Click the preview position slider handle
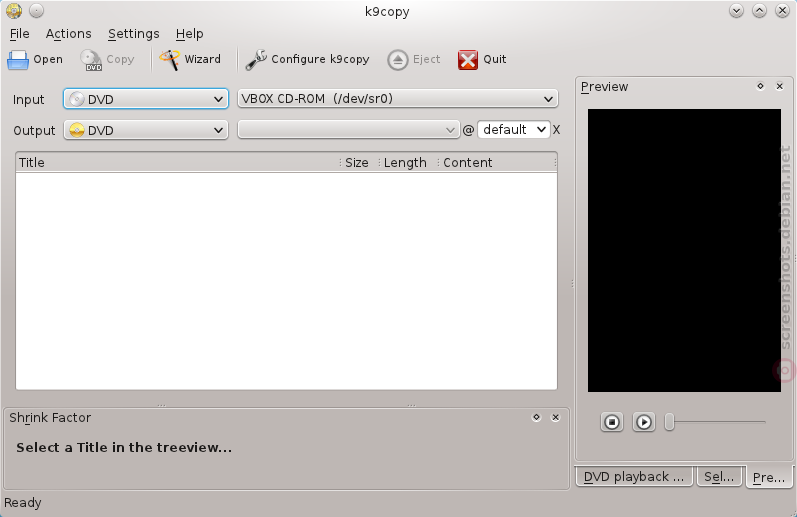Screen dimensions: 797x517 point(669,422)
